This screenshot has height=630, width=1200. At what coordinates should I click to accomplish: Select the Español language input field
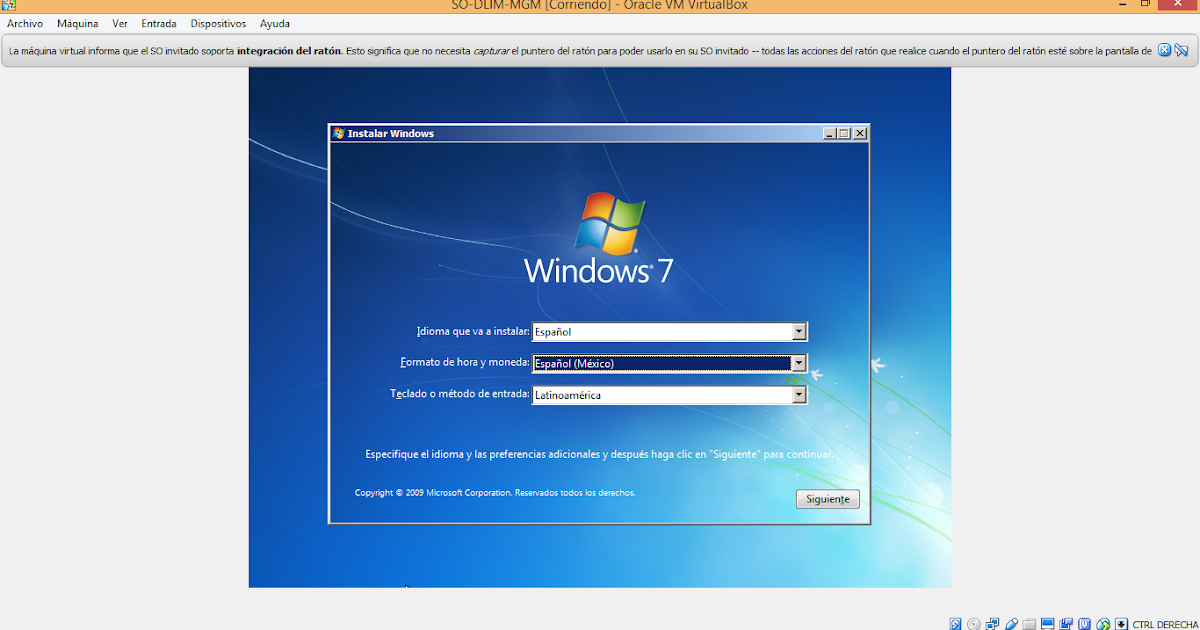(x=660, y=331)
